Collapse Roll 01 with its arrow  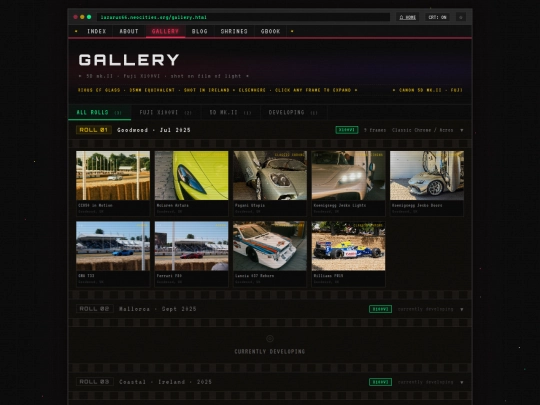(x=462, y=130)
